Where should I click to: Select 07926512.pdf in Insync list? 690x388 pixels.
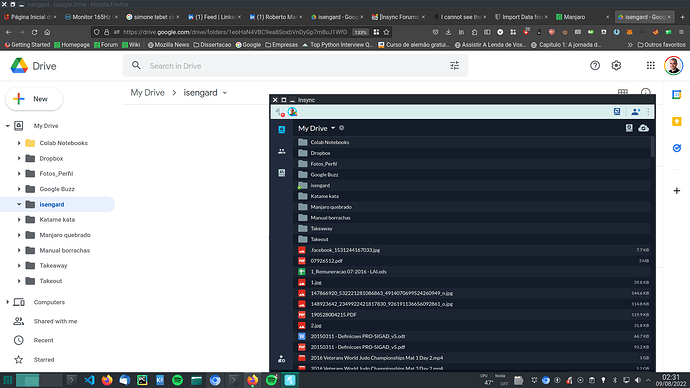[472, 261]
